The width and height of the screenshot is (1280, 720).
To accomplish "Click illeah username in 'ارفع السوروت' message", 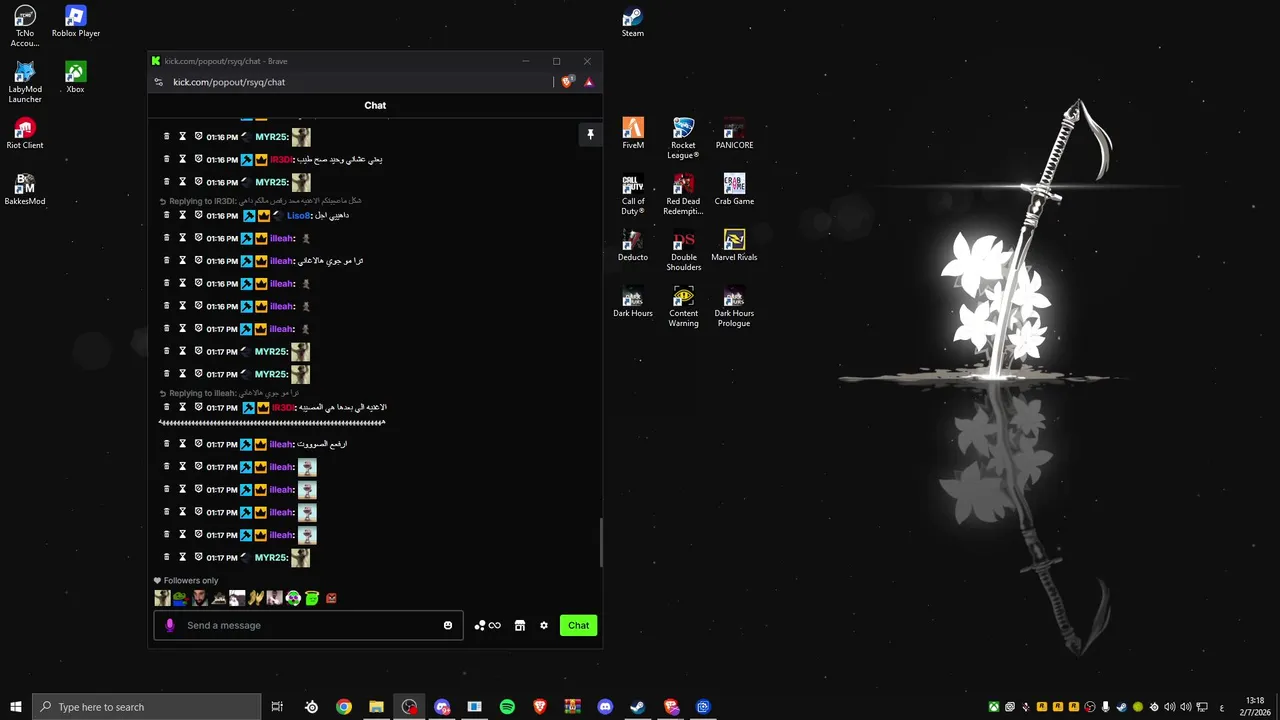I will [282, 444].
